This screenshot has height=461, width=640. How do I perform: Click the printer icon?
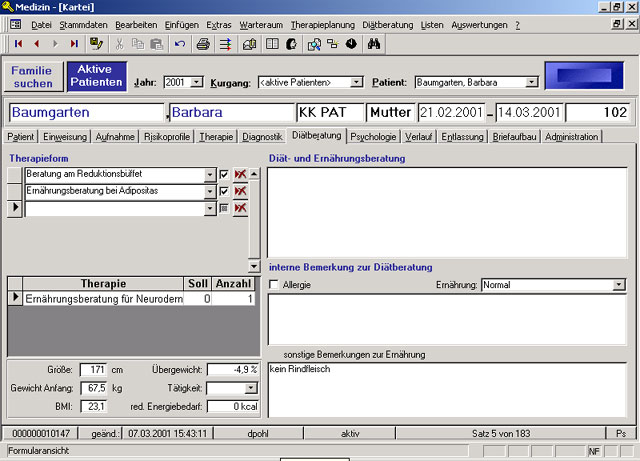pos(203,44)
